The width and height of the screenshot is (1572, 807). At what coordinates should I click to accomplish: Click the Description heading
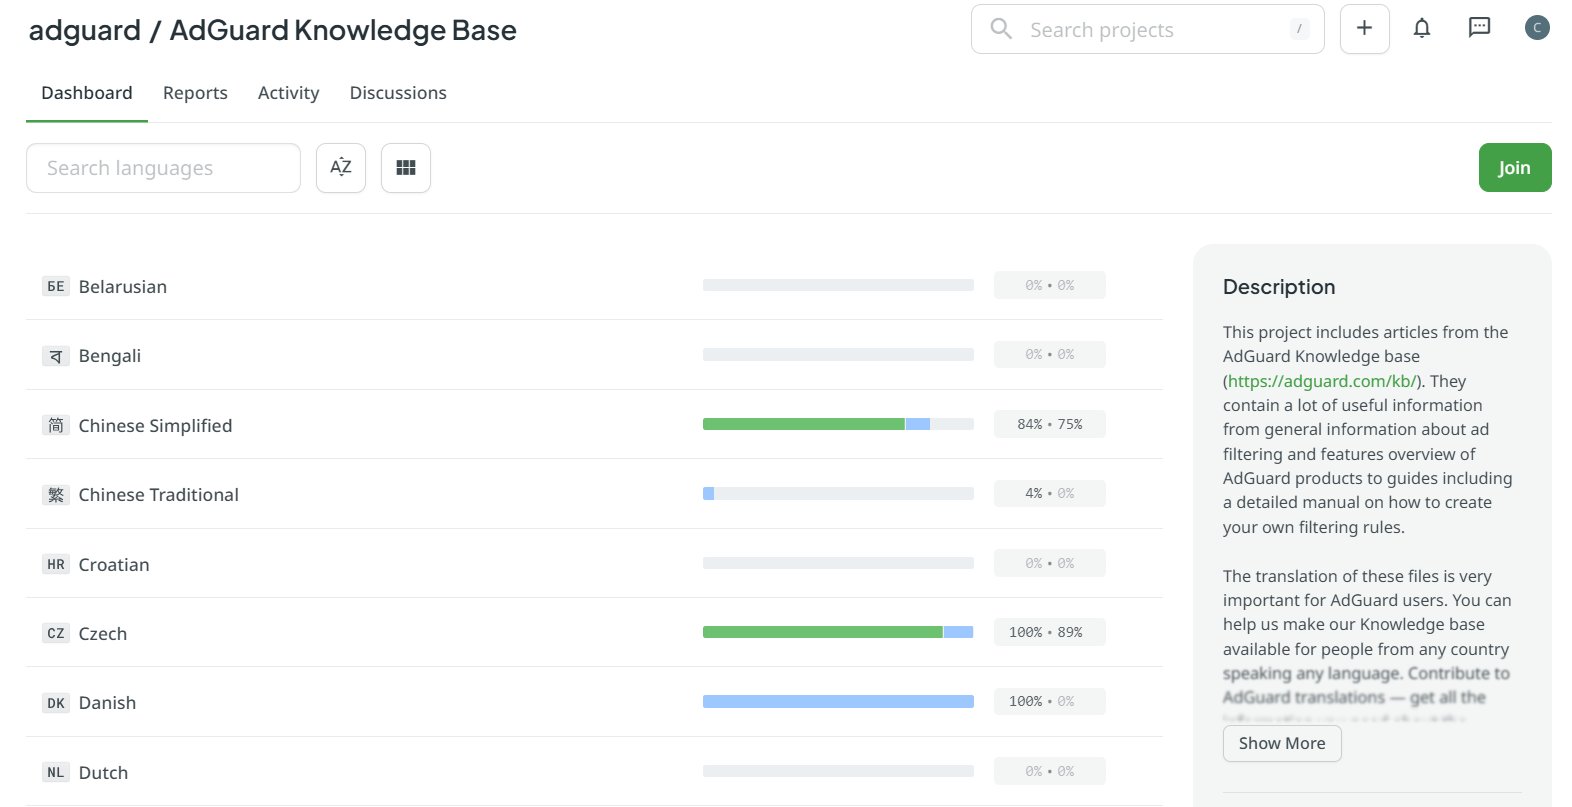click(1279, 287)
